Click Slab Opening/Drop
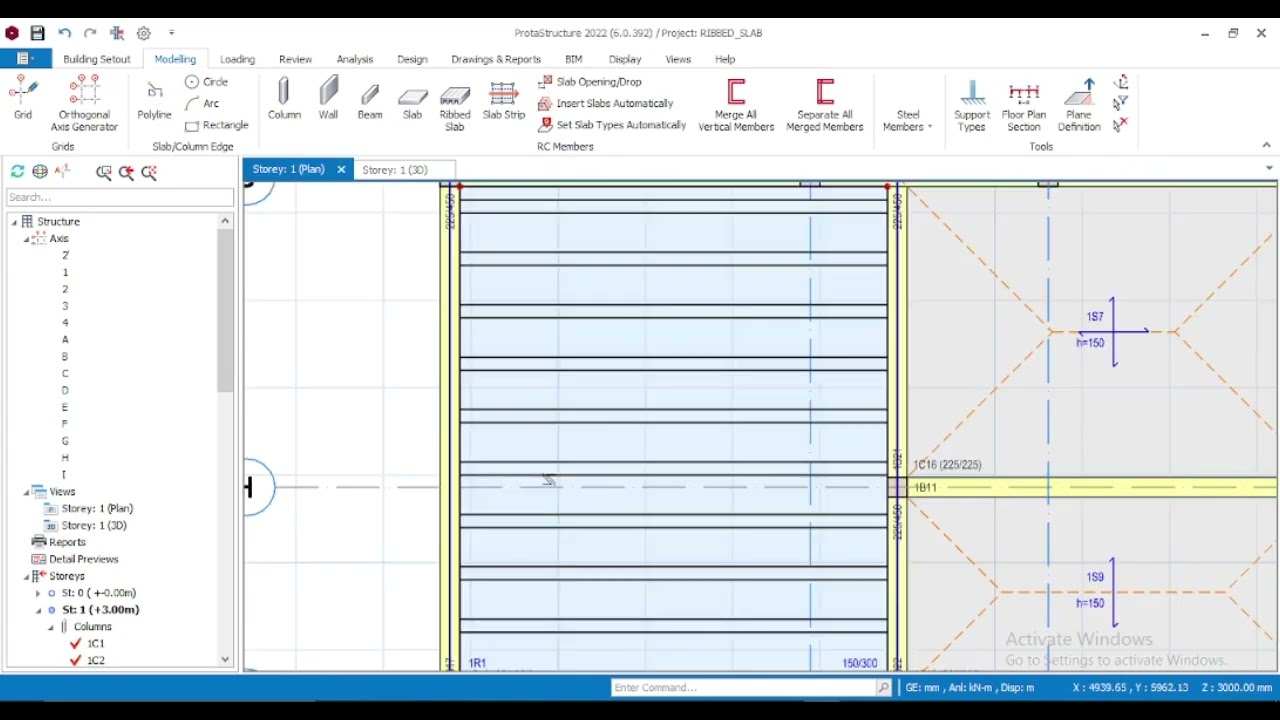The width and height of the screenshot is (1280, 720). (x=590, y=82)
